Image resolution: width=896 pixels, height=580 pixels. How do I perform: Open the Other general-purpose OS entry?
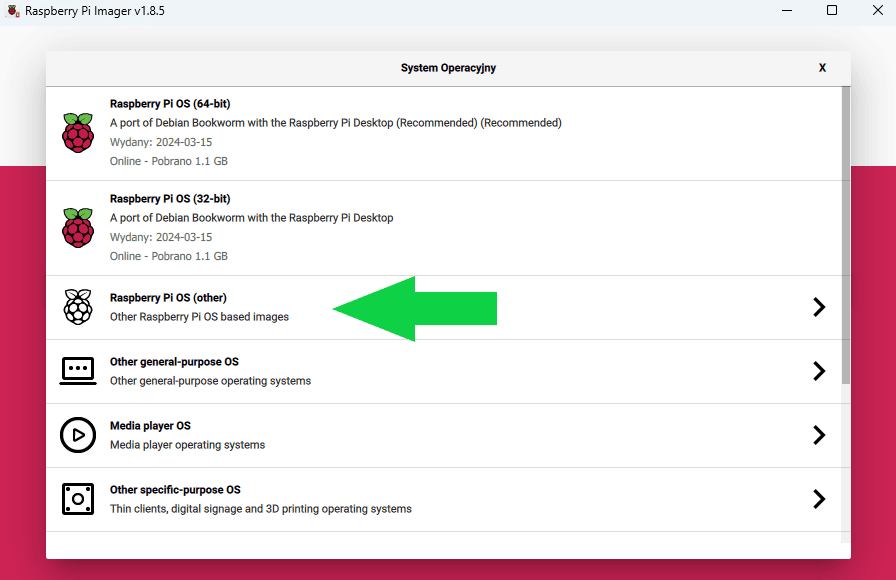point(443,371)
